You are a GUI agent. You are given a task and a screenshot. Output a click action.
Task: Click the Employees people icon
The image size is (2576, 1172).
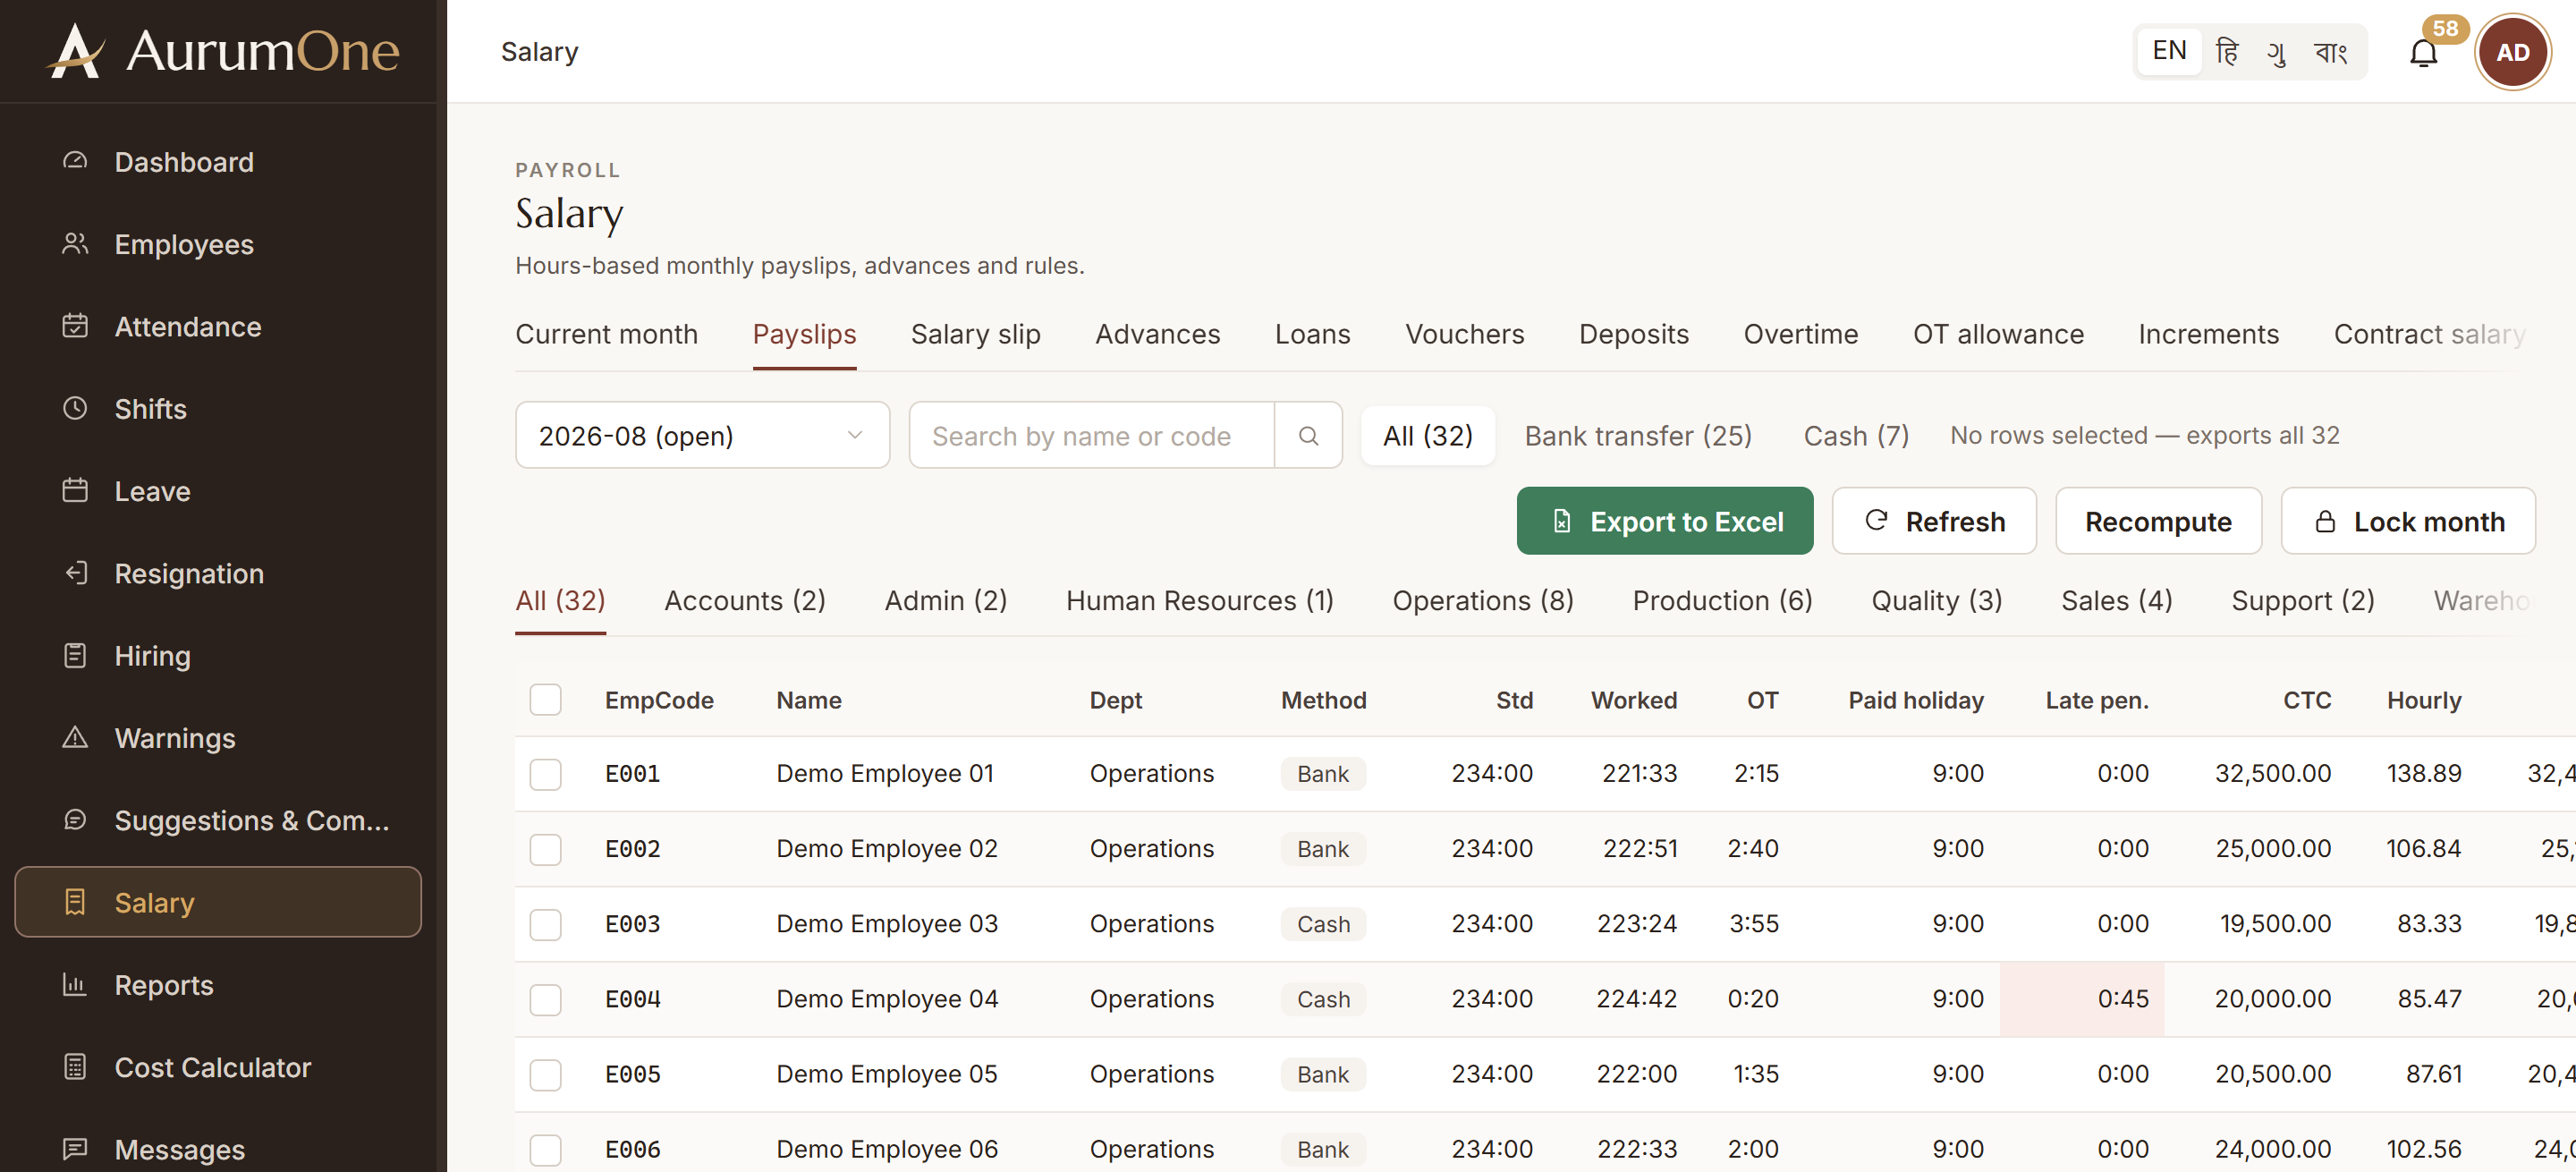tap(75, 243)
